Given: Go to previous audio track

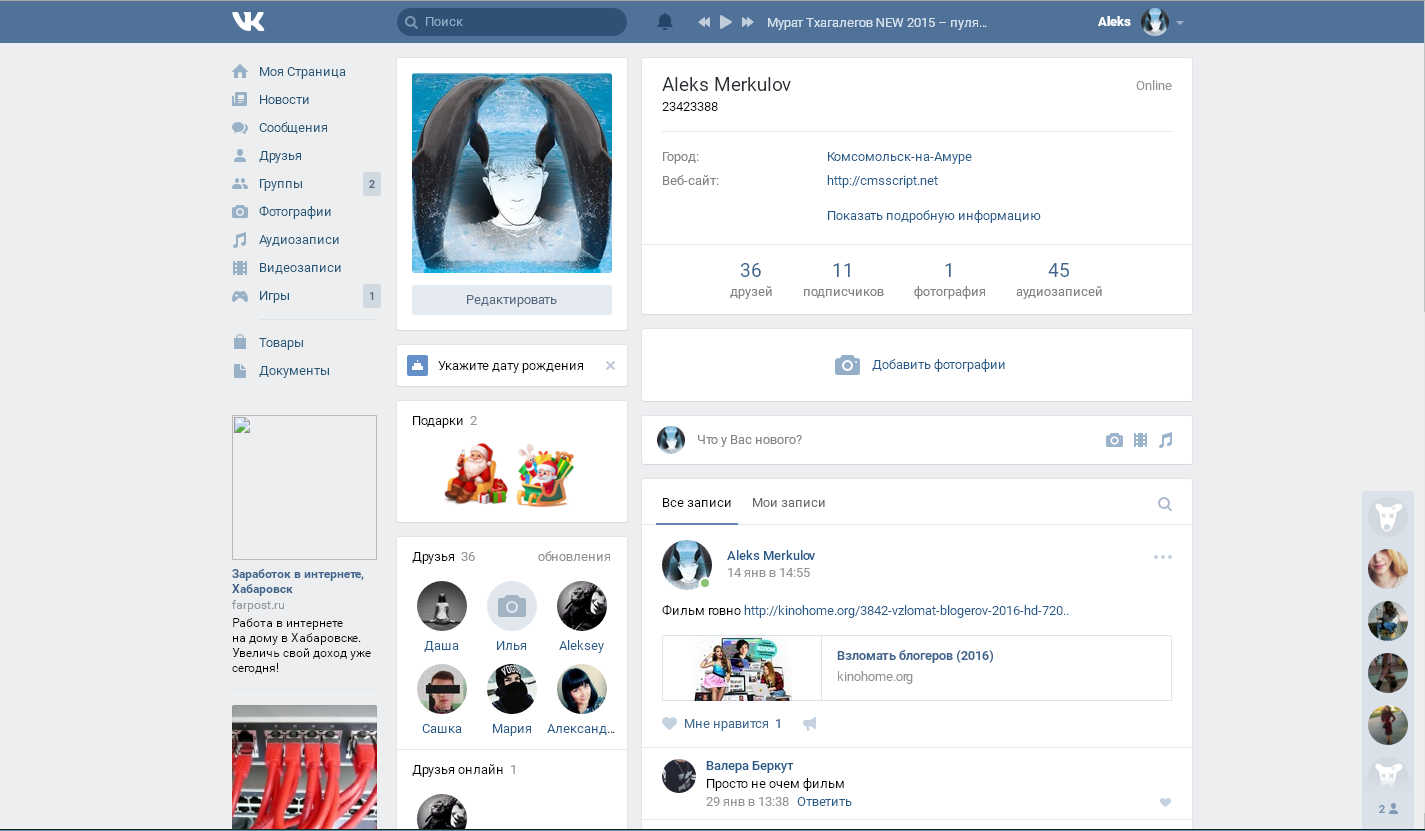Looking at the screenshot, I should click(704, 22).
